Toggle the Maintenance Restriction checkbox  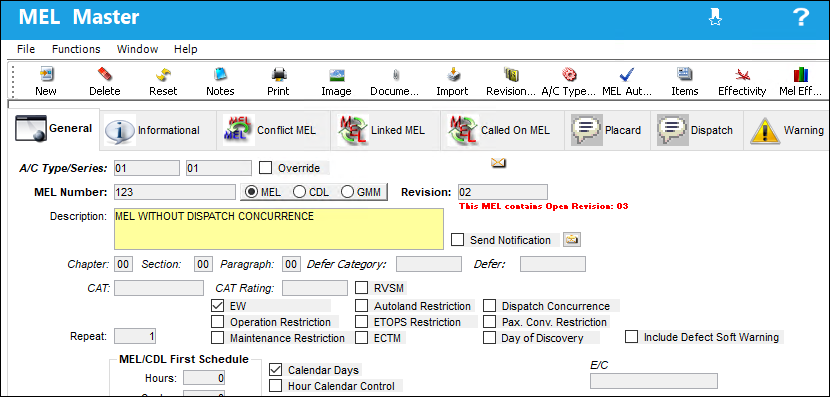click(x=217, y=338)
